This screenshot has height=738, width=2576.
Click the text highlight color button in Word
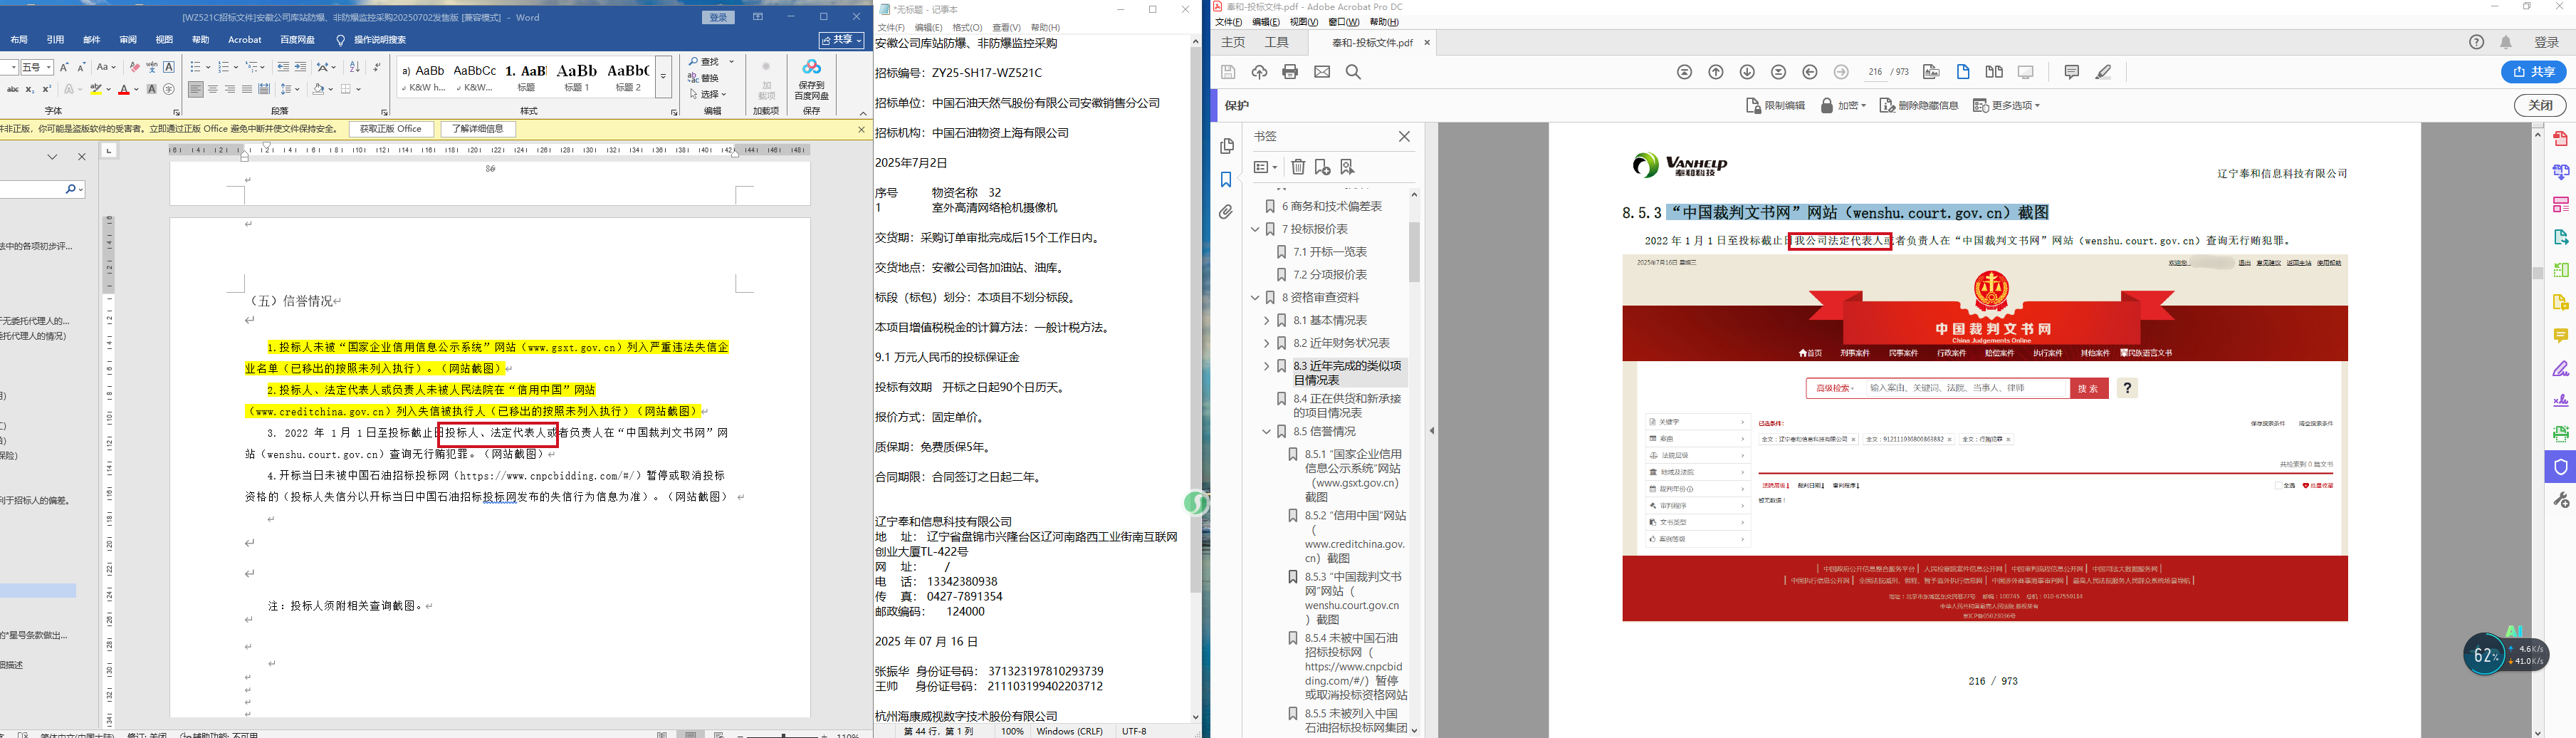tap(97, 89)
